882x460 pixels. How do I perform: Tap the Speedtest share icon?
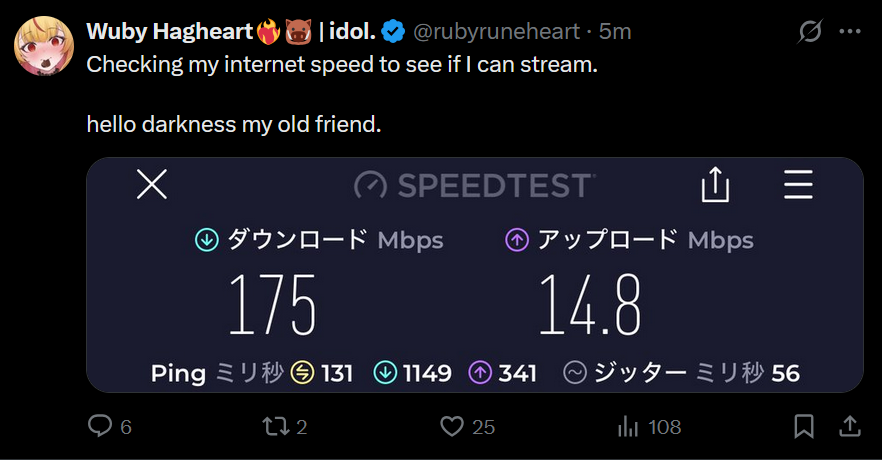pos(715,185)
